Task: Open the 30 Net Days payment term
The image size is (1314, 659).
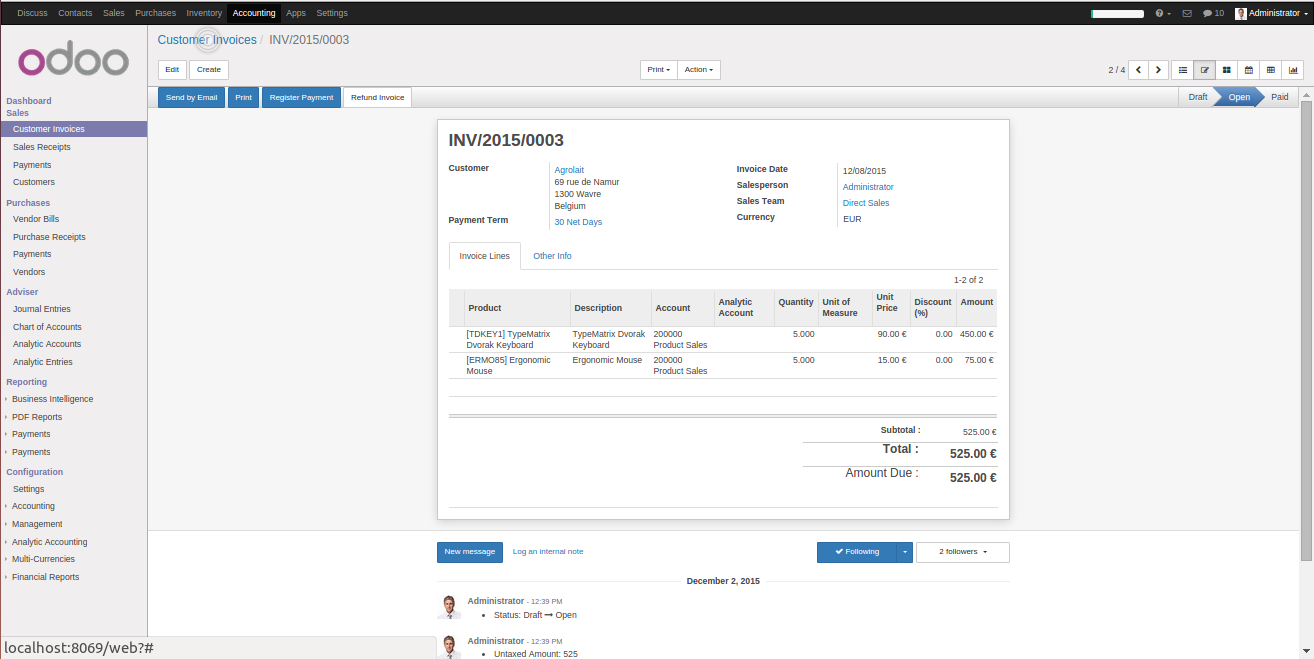Action: coord(578,222)
